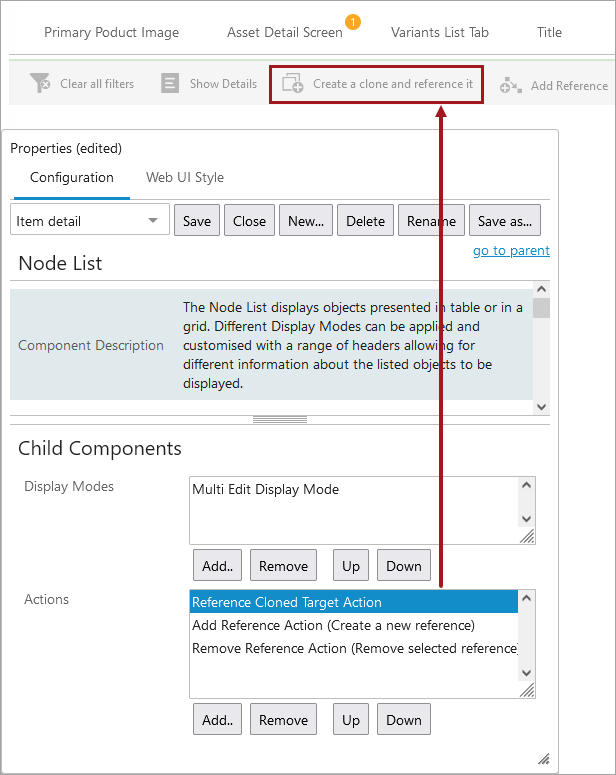This screenshot has height=775, width=616.
Task: Click the Show Details icon
Action: pyautogui.click(x=170, y=84)
